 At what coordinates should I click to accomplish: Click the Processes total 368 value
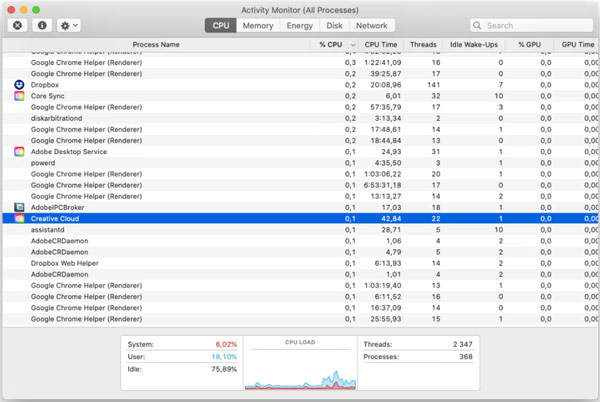point(466,356)
